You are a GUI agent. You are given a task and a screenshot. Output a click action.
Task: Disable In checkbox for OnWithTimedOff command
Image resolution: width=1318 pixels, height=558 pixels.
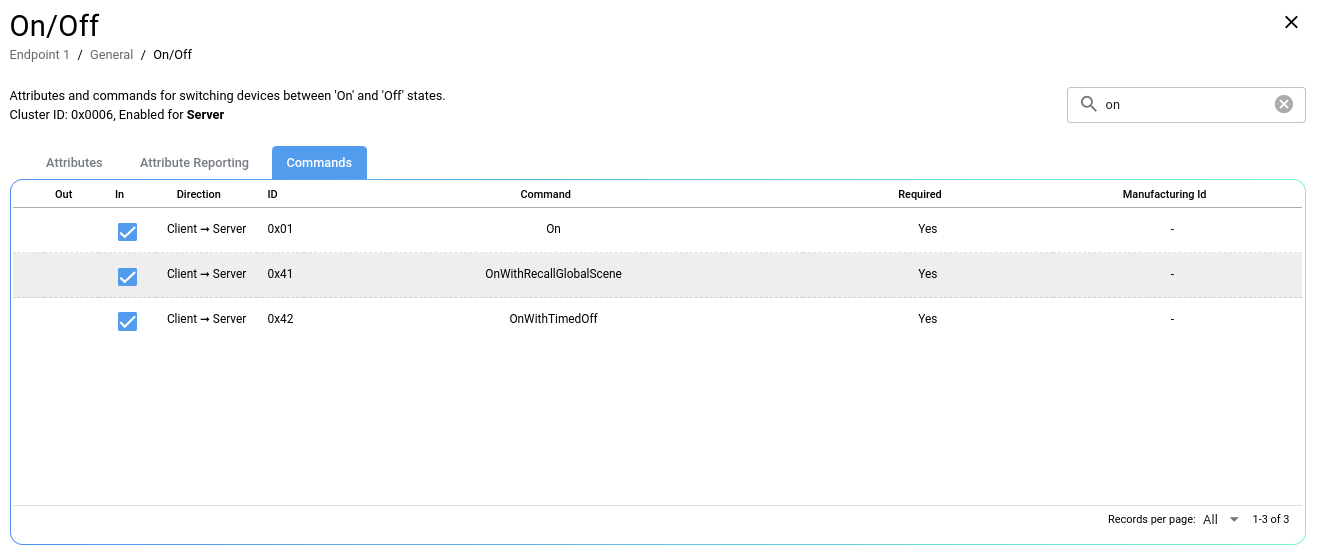(127, 321)
